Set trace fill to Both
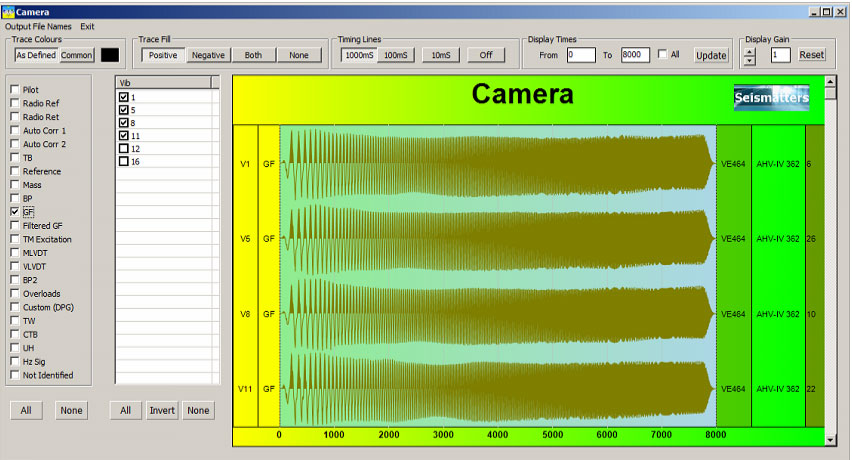This screenshot has height=460, width=852. [253, 55]
